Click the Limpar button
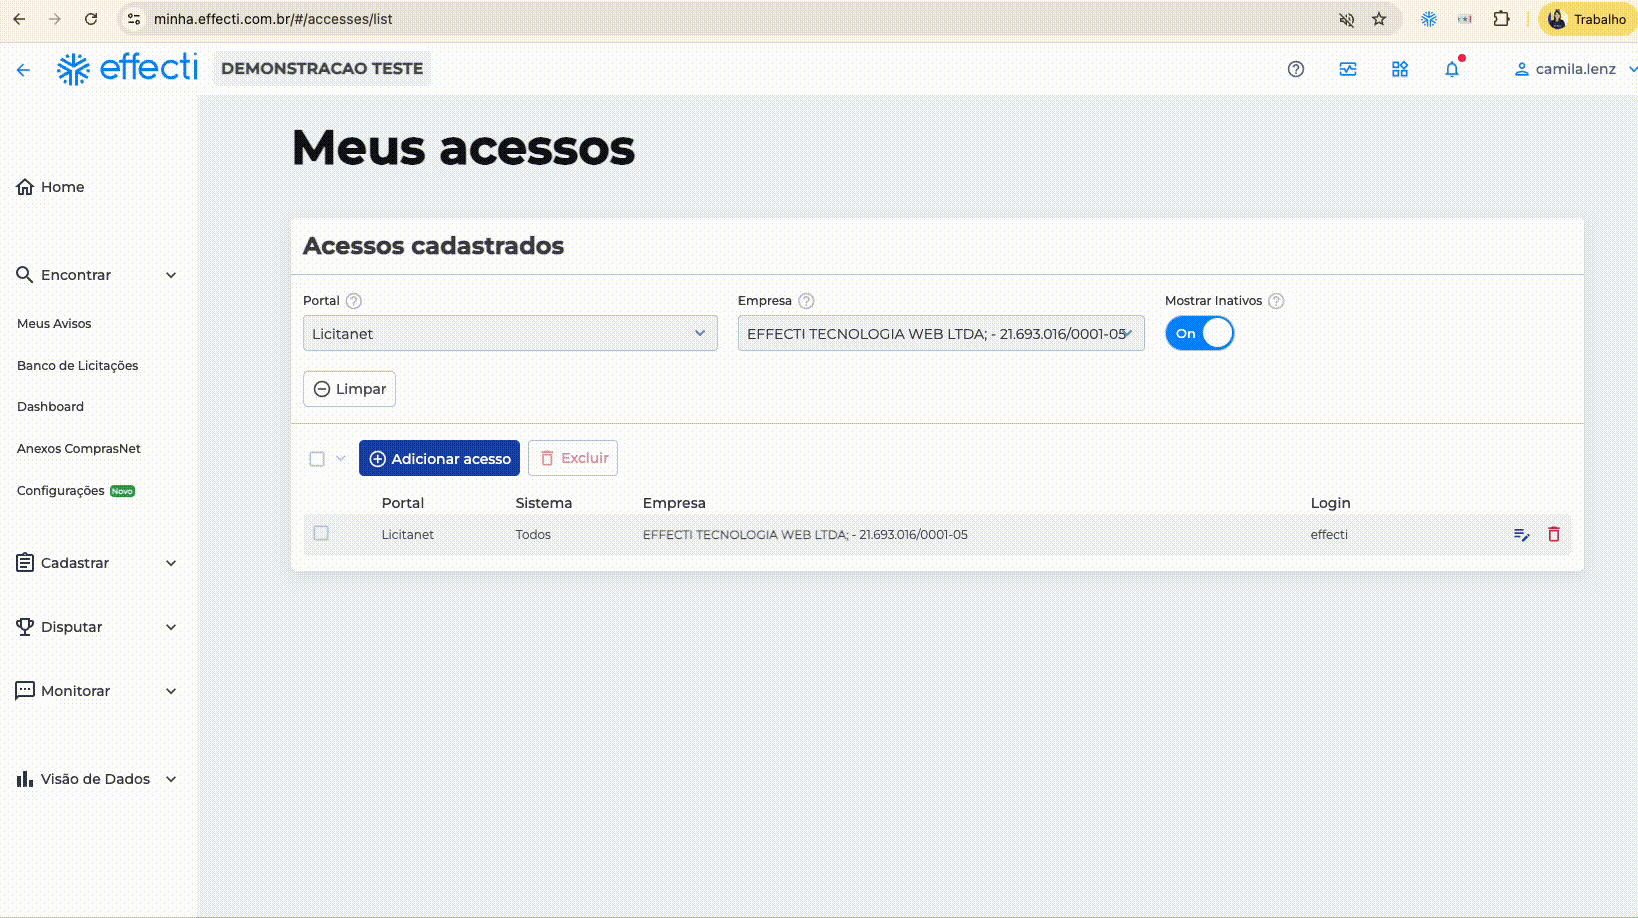 click(349, 389)
